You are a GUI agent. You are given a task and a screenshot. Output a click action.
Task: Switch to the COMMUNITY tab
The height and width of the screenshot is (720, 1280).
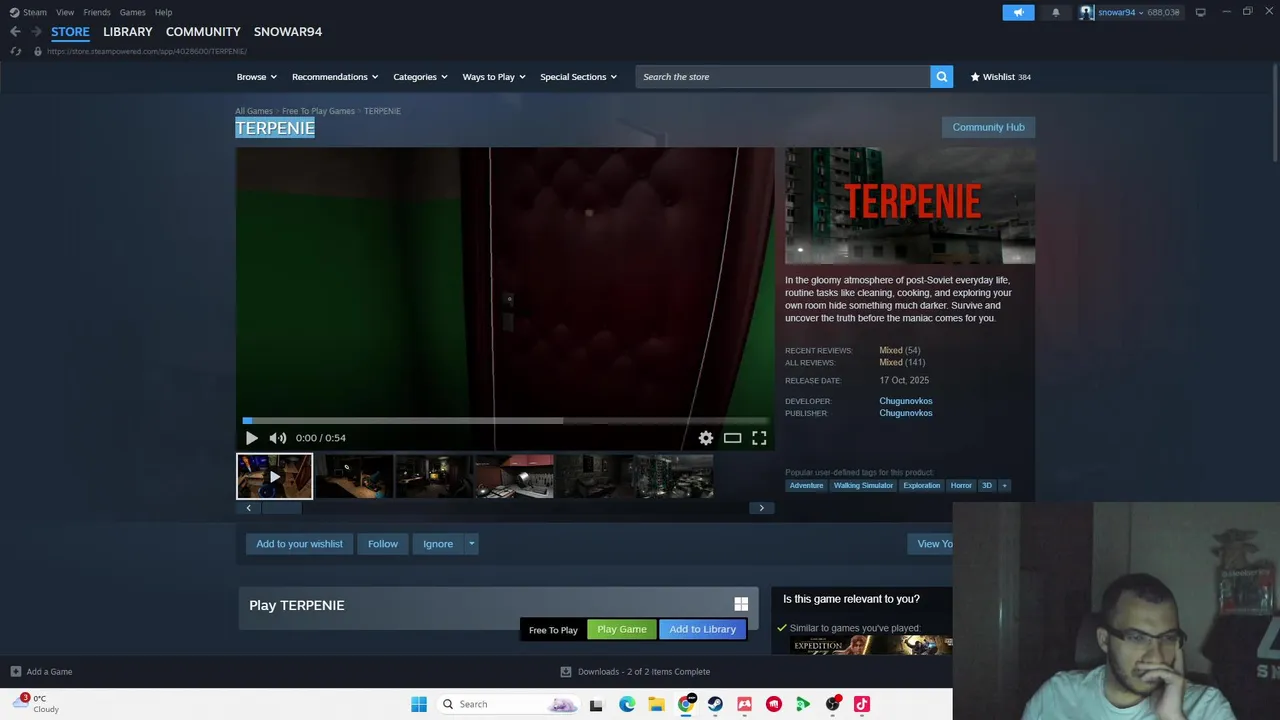pyautogui.click(x=203, y=32)
